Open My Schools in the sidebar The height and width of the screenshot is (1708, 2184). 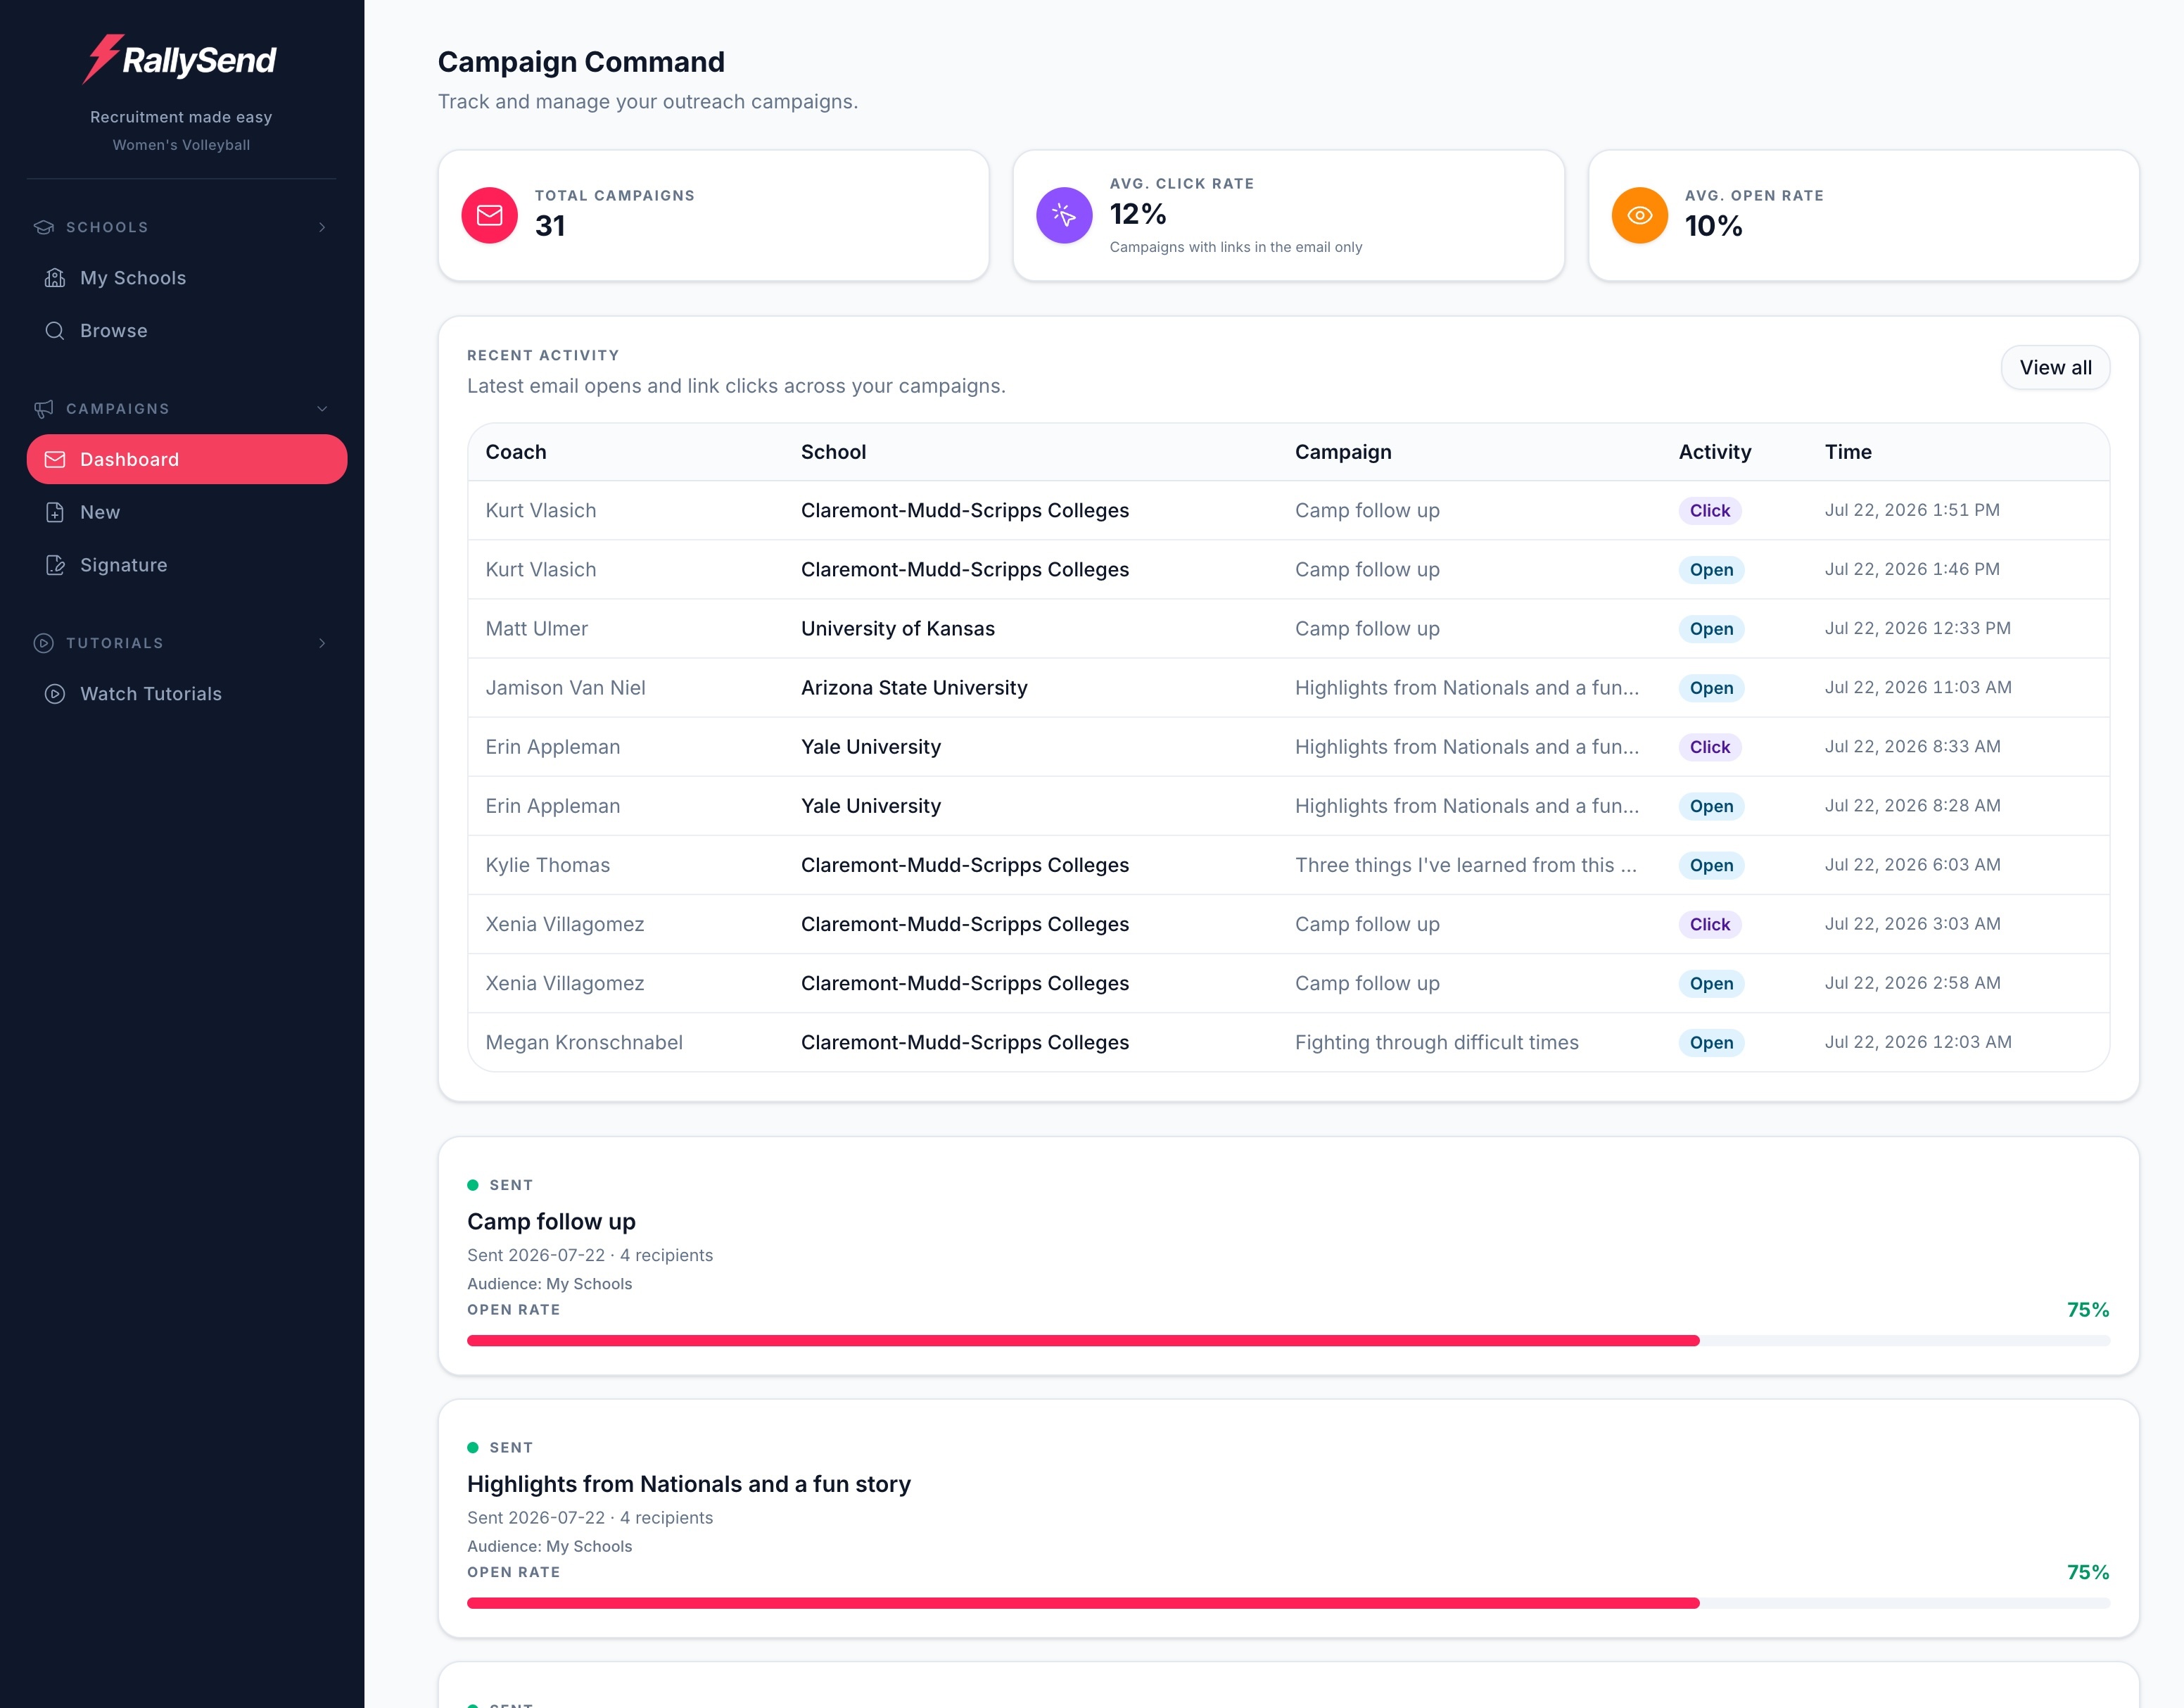[187, 278]
